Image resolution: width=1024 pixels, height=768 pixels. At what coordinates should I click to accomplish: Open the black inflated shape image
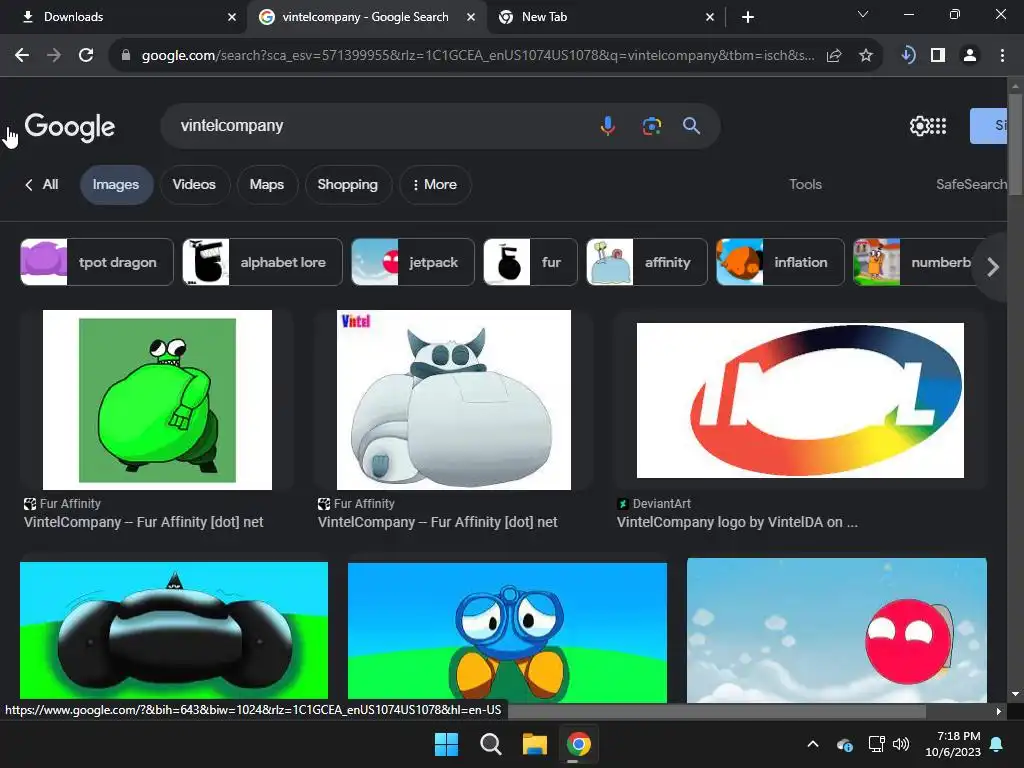tap(174, 630)
